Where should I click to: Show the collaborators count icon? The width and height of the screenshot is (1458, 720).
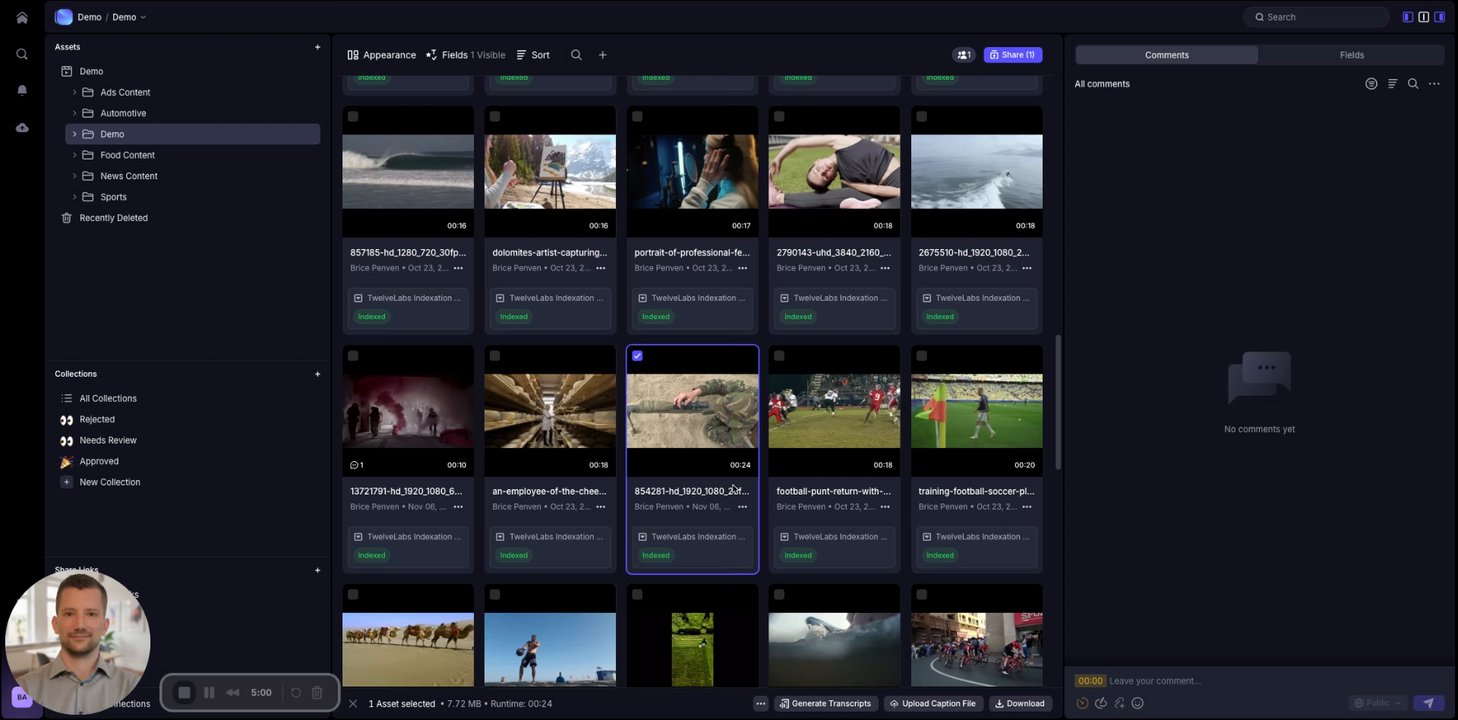tap(964, 55)
